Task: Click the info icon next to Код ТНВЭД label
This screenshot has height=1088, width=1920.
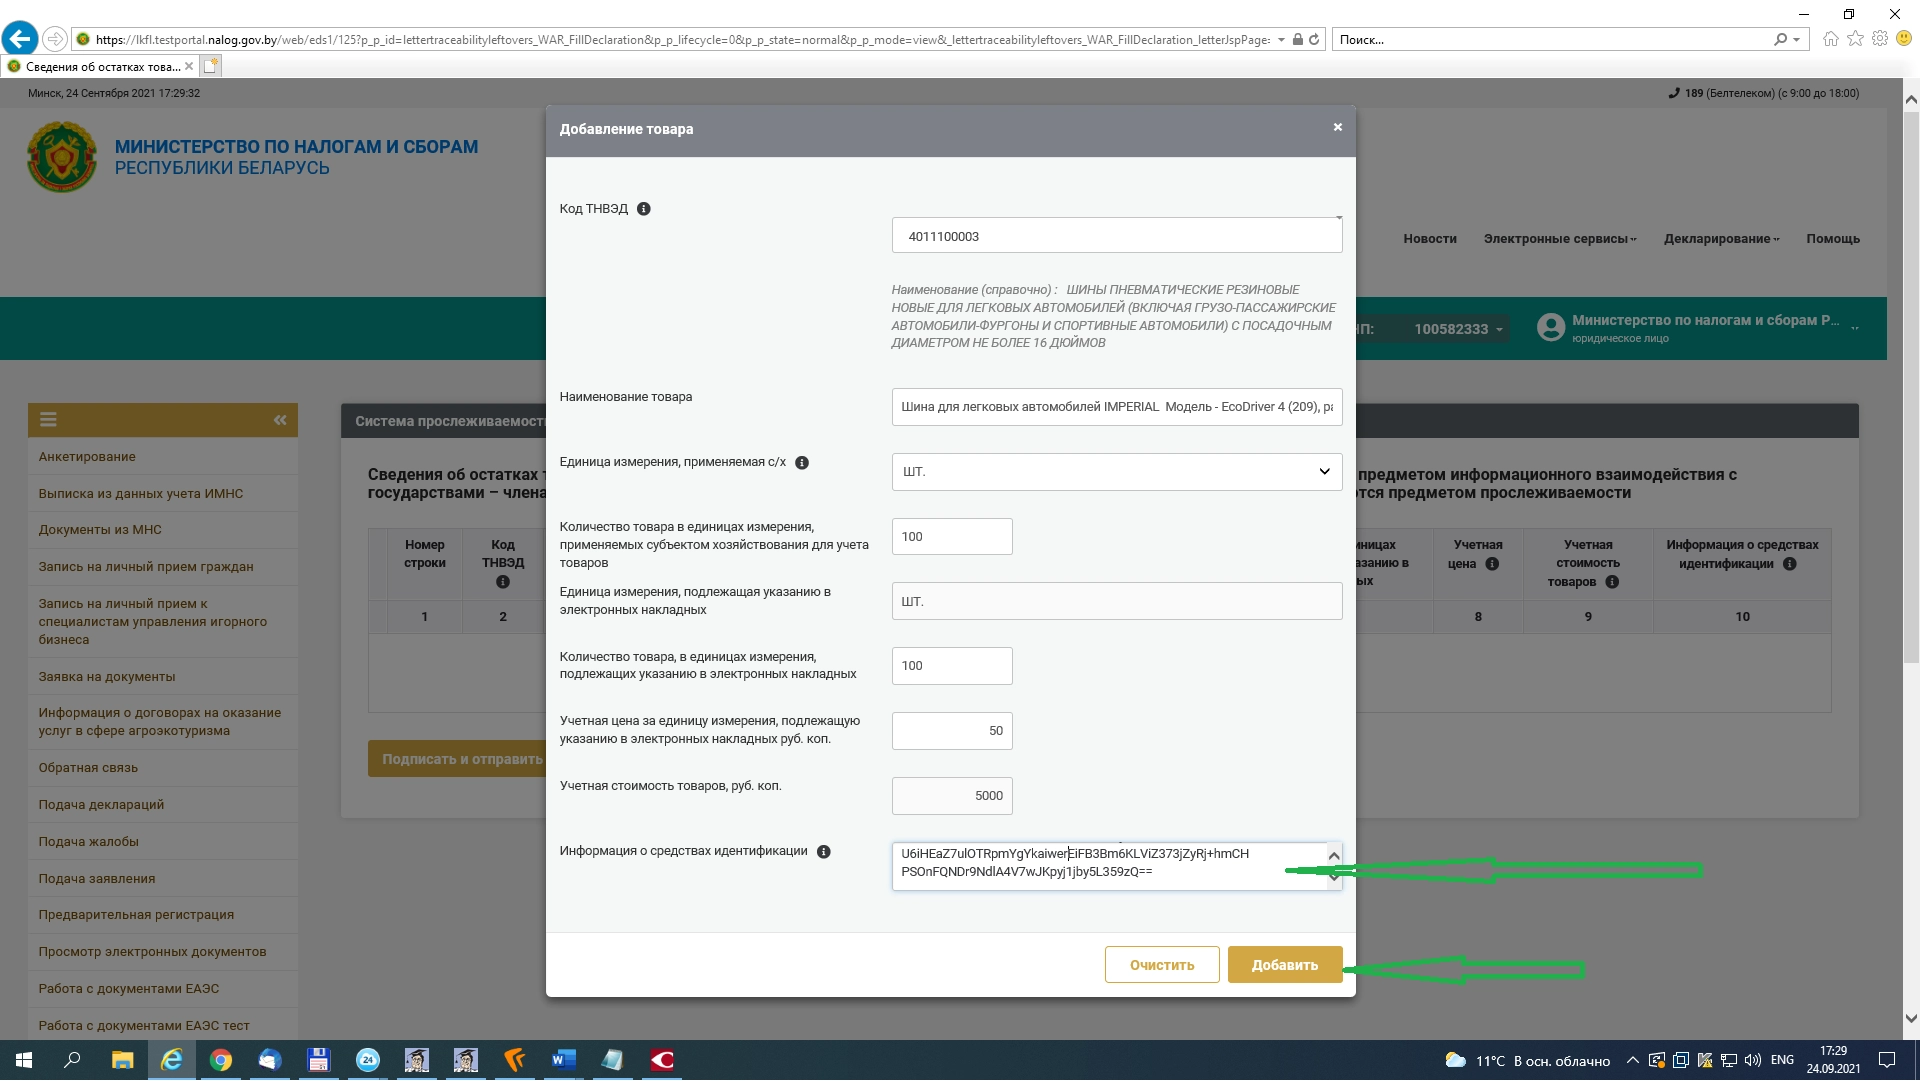Action: (x=644, y=209)
